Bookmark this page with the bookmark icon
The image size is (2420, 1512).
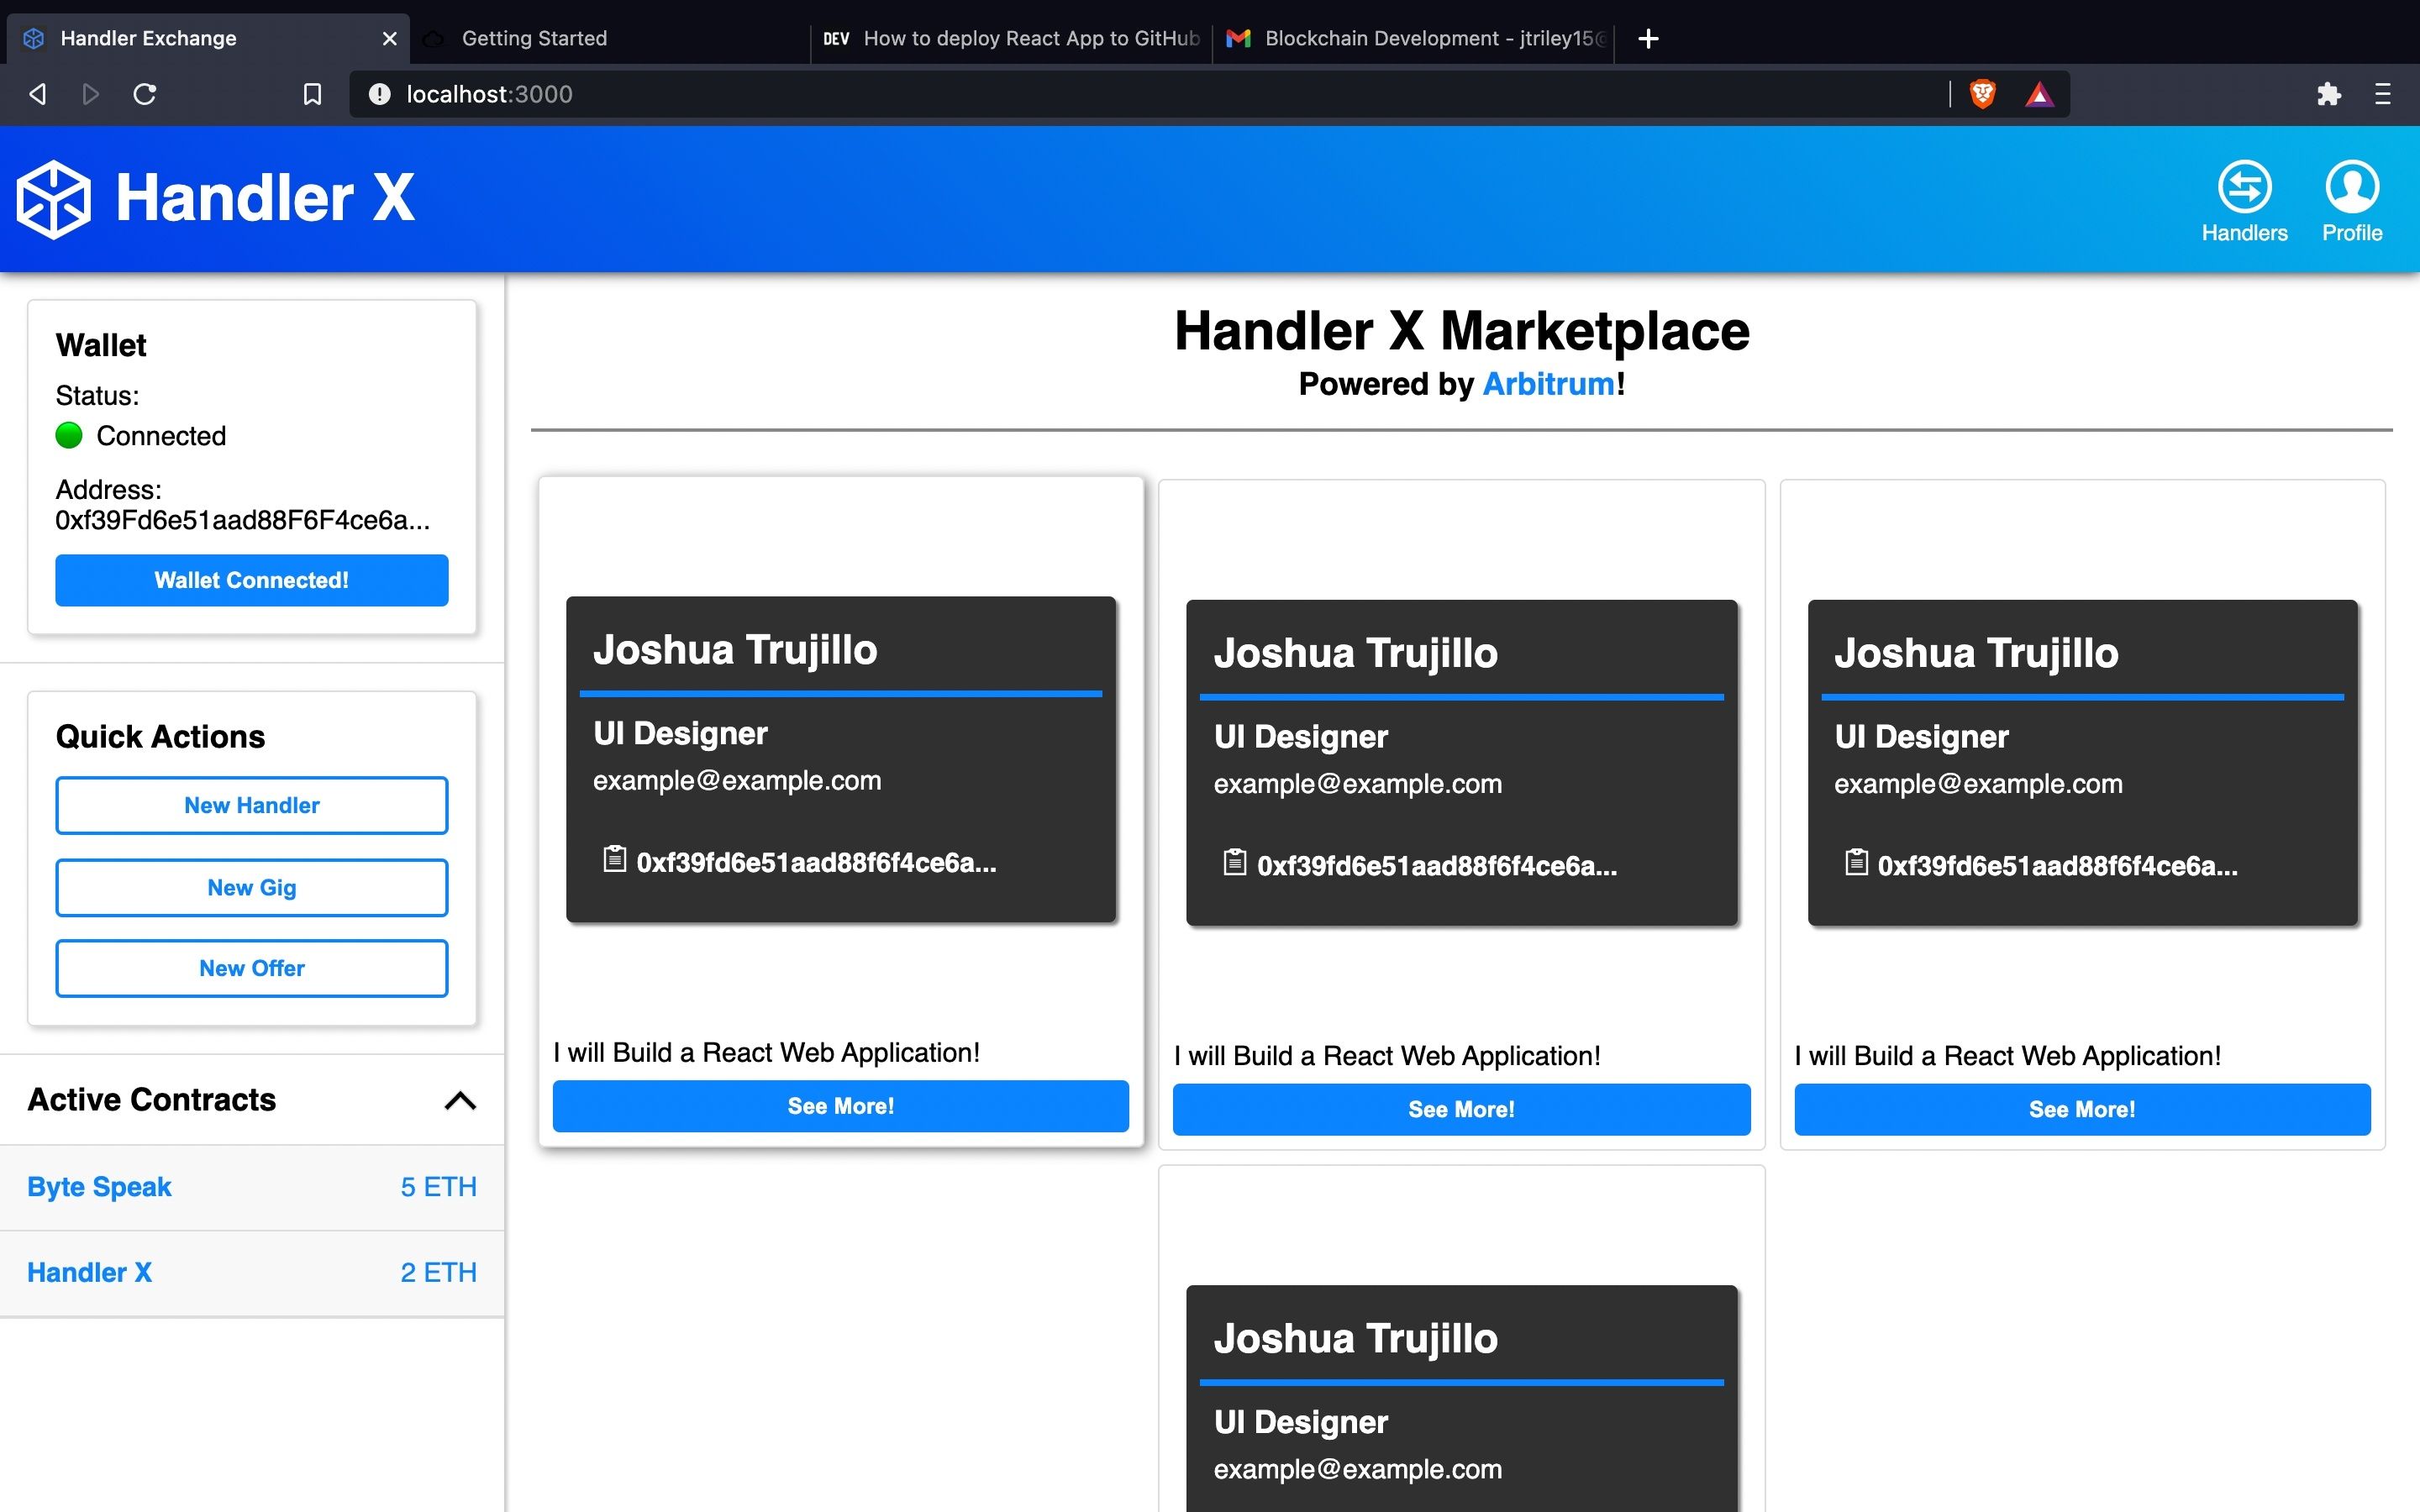click(x=312, y=94)
